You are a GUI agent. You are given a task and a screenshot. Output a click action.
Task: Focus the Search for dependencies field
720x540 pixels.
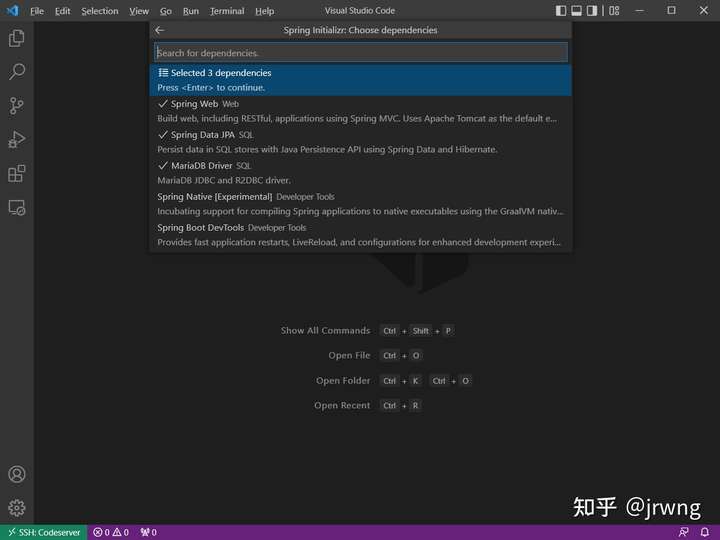click(361, 53)
